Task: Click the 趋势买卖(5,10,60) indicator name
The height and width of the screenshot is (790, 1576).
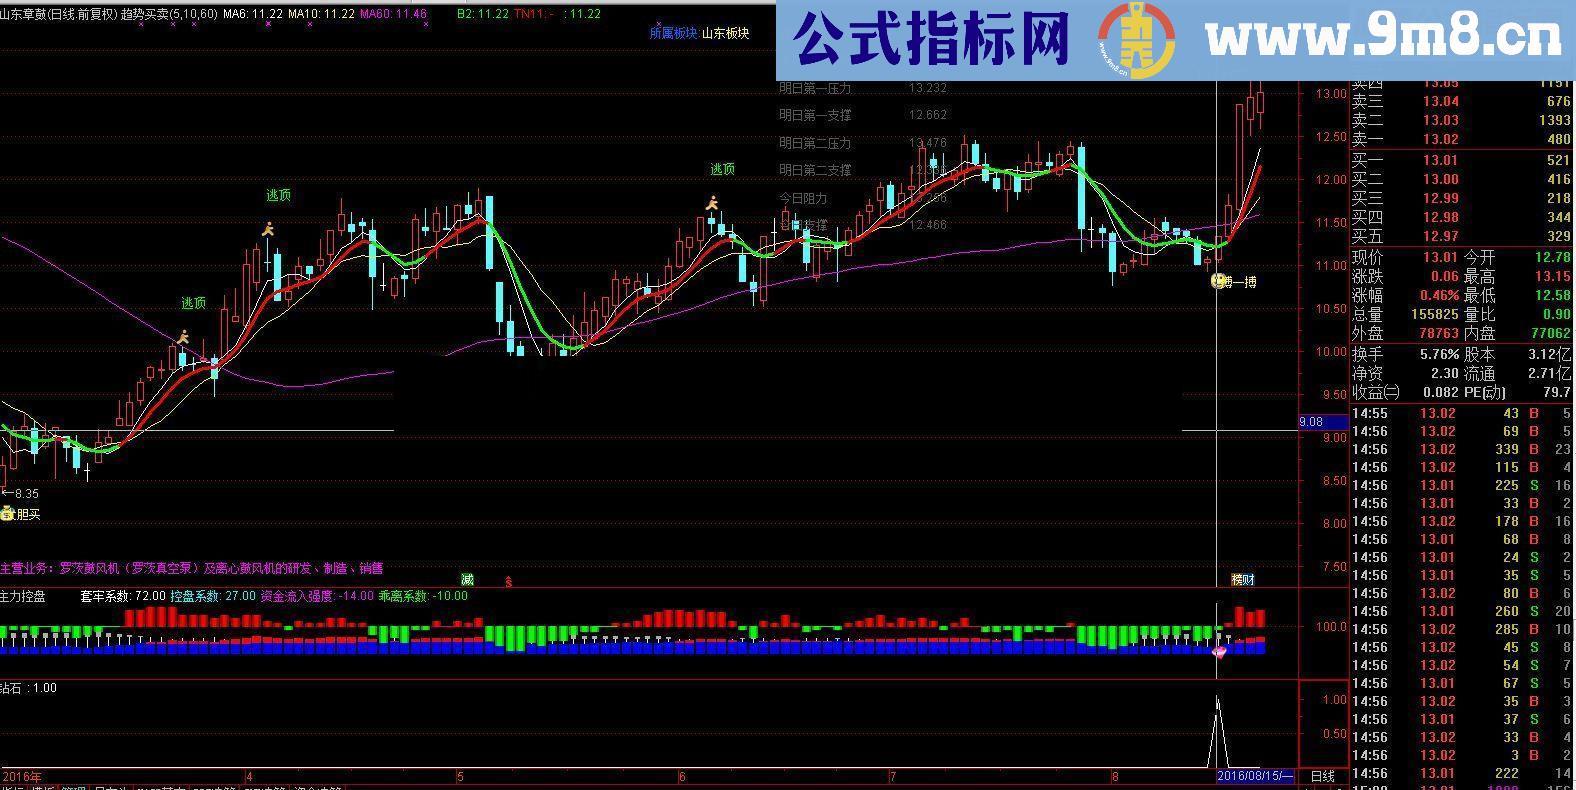Action: [168, 14]
